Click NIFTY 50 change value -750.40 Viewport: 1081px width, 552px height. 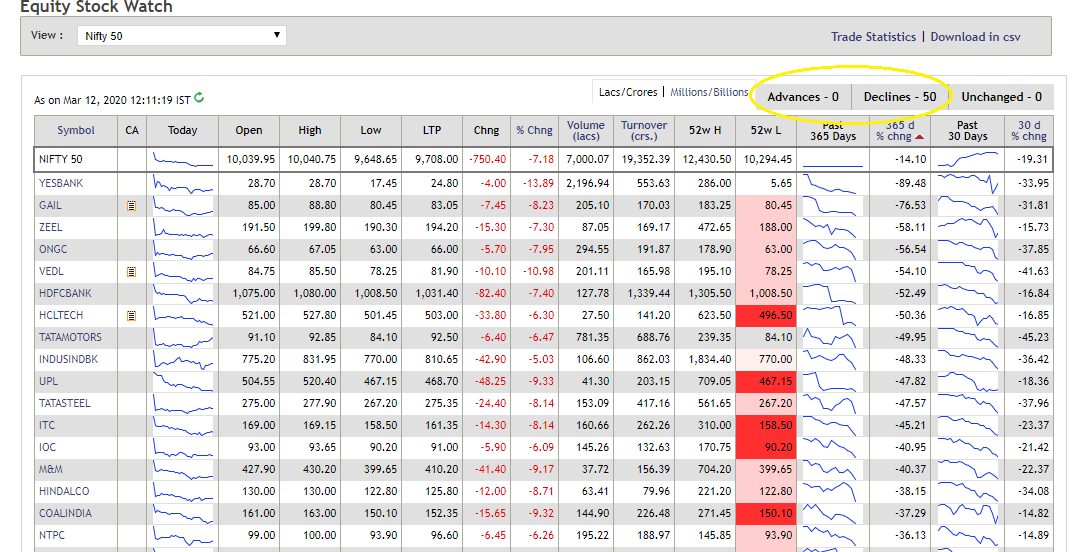click(487, 159)
